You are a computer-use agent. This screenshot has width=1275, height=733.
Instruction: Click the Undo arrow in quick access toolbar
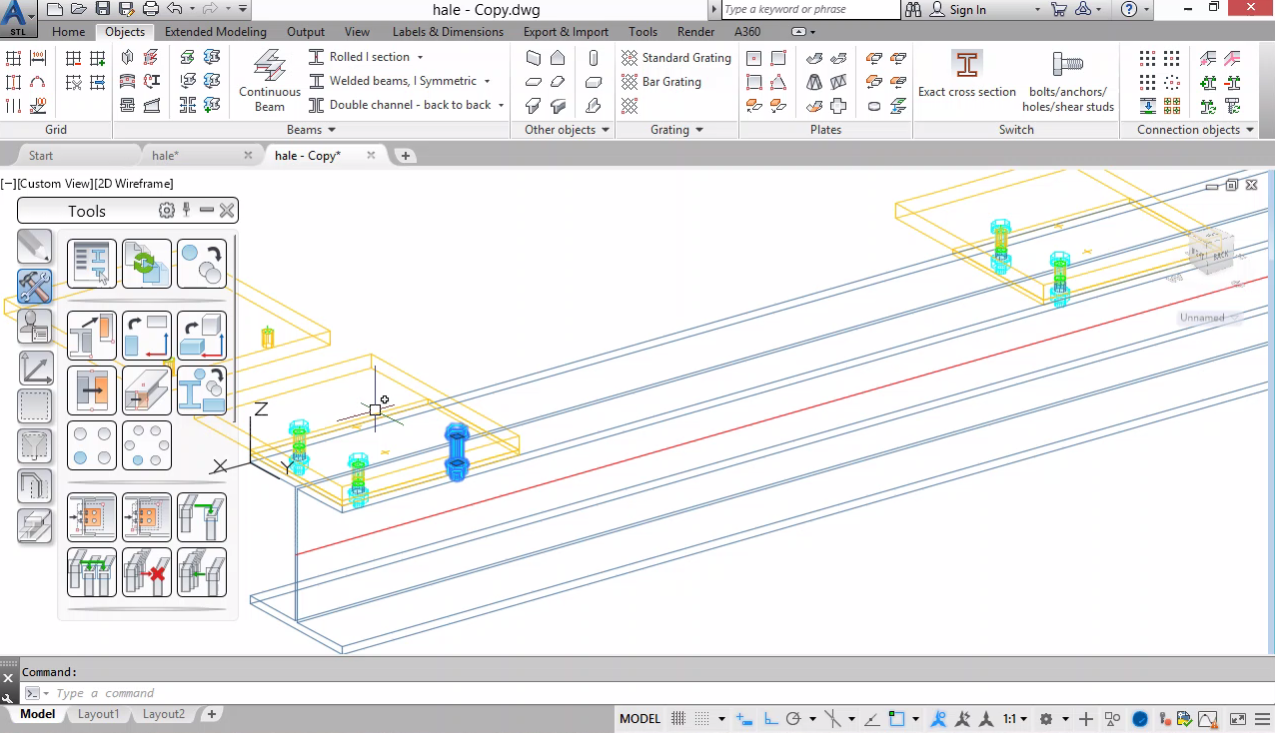tap(175, 9)
